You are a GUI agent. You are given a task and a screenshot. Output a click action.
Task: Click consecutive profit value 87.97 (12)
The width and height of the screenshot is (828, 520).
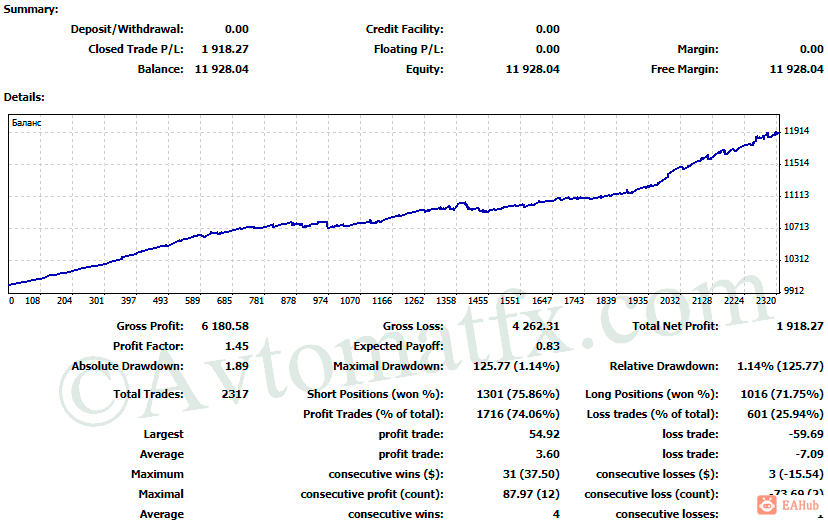point(531,495)
